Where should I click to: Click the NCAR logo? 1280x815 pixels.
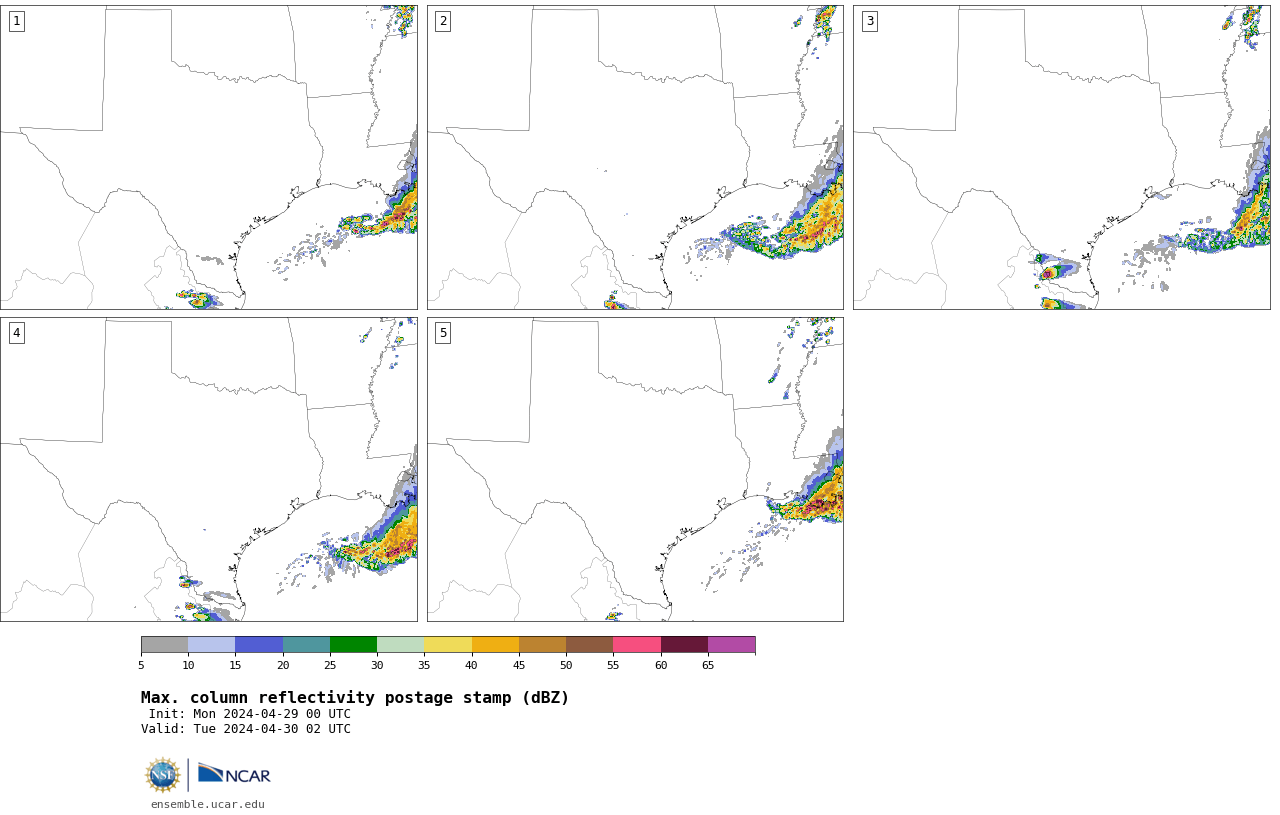(234, 774)
